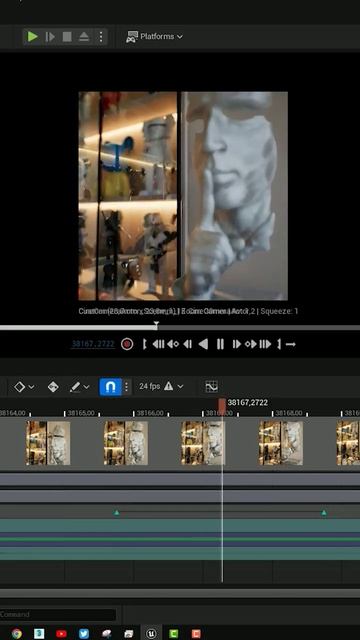This screenshot has height=640, width=360.
Task: Set playback range start bracket
Action: pos(144,344)
